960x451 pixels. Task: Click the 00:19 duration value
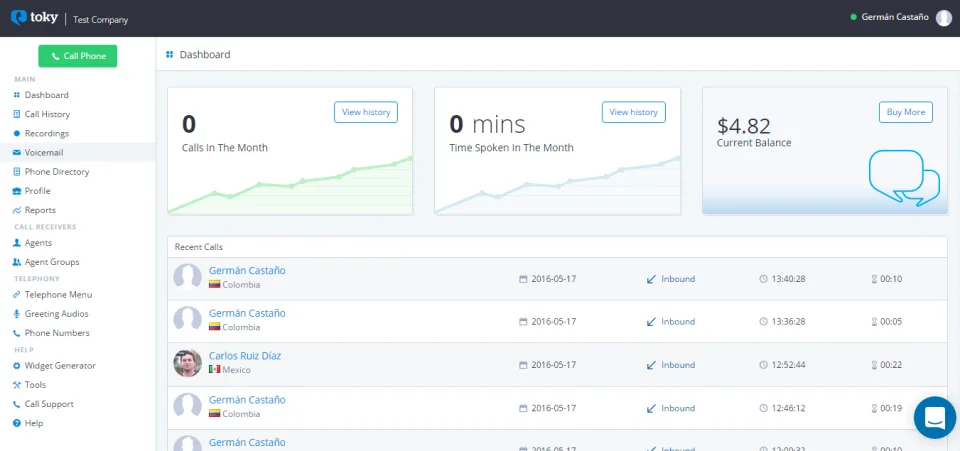(x=891, y=408)
